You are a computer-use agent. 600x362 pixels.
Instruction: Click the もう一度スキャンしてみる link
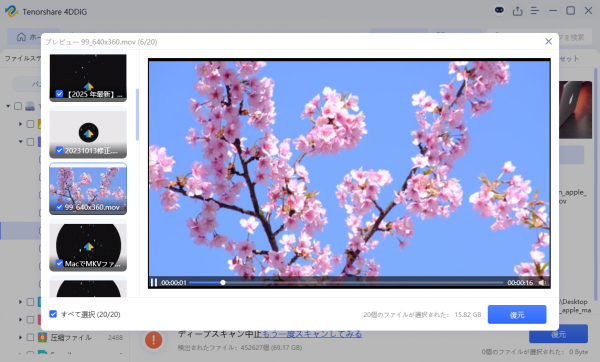tap(312, 334)
